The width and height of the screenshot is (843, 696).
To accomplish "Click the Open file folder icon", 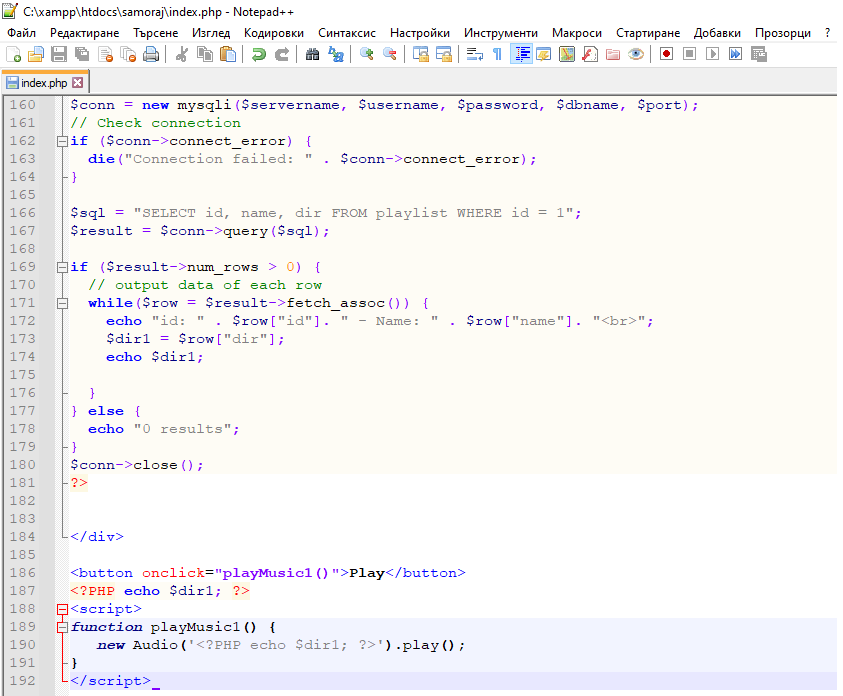I will pos(36,54).
